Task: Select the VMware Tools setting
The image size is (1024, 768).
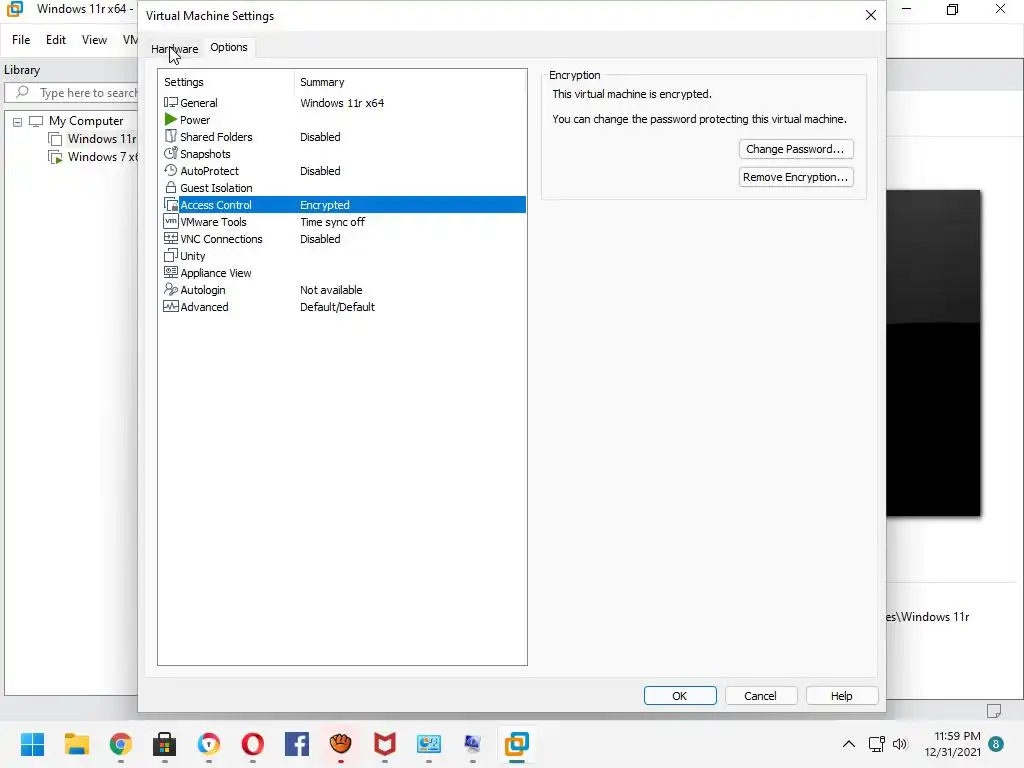Action: tap(344, 221)
